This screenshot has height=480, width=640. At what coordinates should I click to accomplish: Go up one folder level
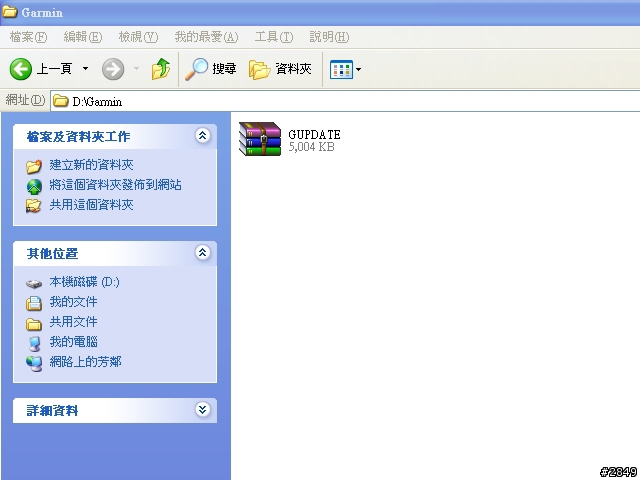161,69
